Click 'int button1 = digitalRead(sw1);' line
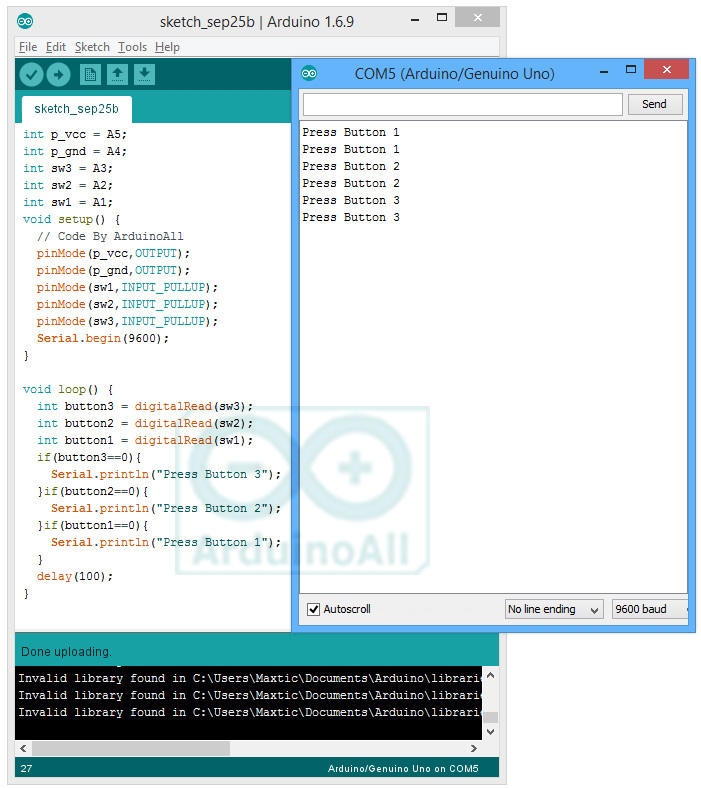701x788 pixels. tap(145, 441)
